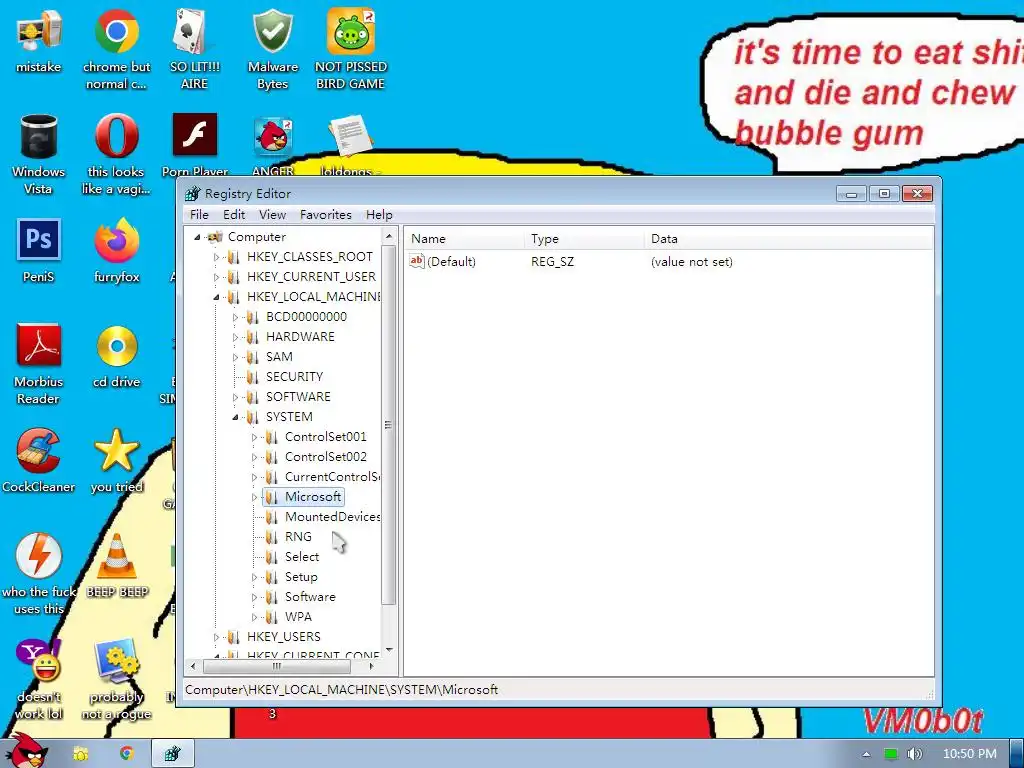Click the Name column header

pos(464,239)
